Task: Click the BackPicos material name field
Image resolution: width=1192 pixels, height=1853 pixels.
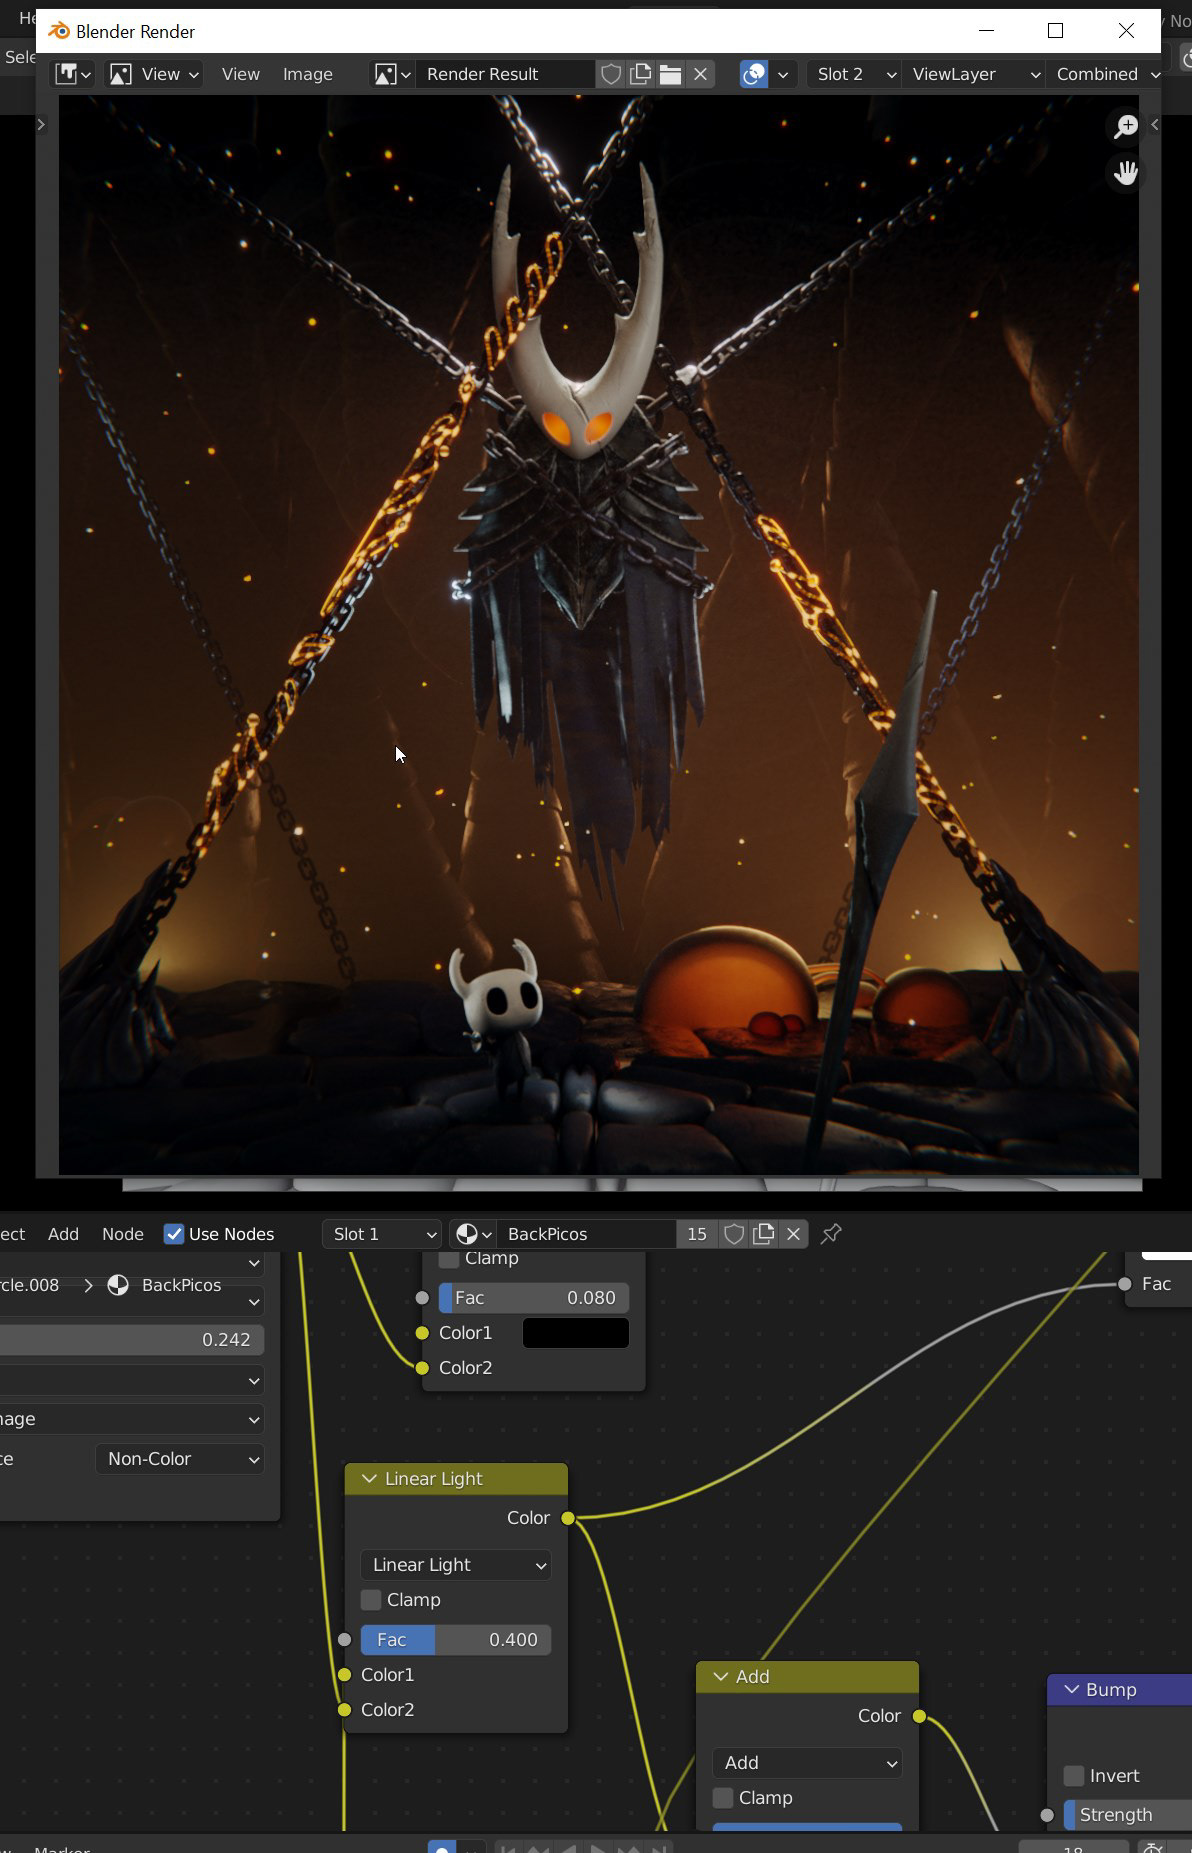Action: click(x=586, y=1234)
